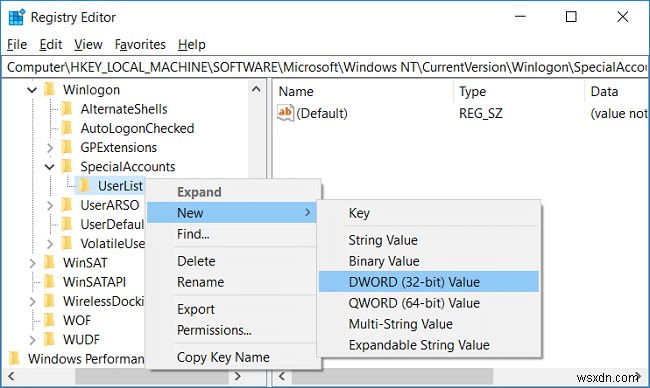This screenshot has height=388, width=650.
Task: Click the AutoLogonChecked folder icon
Action: (x=67, y=128)
